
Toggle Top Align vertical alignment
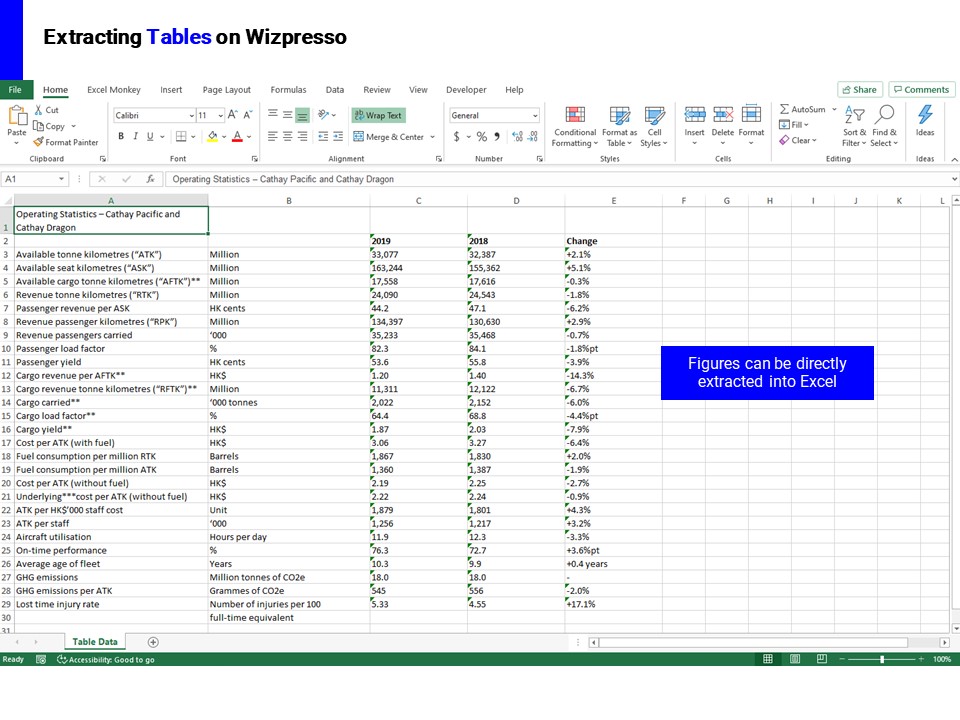pyautogui.click(x=272, y=114)
